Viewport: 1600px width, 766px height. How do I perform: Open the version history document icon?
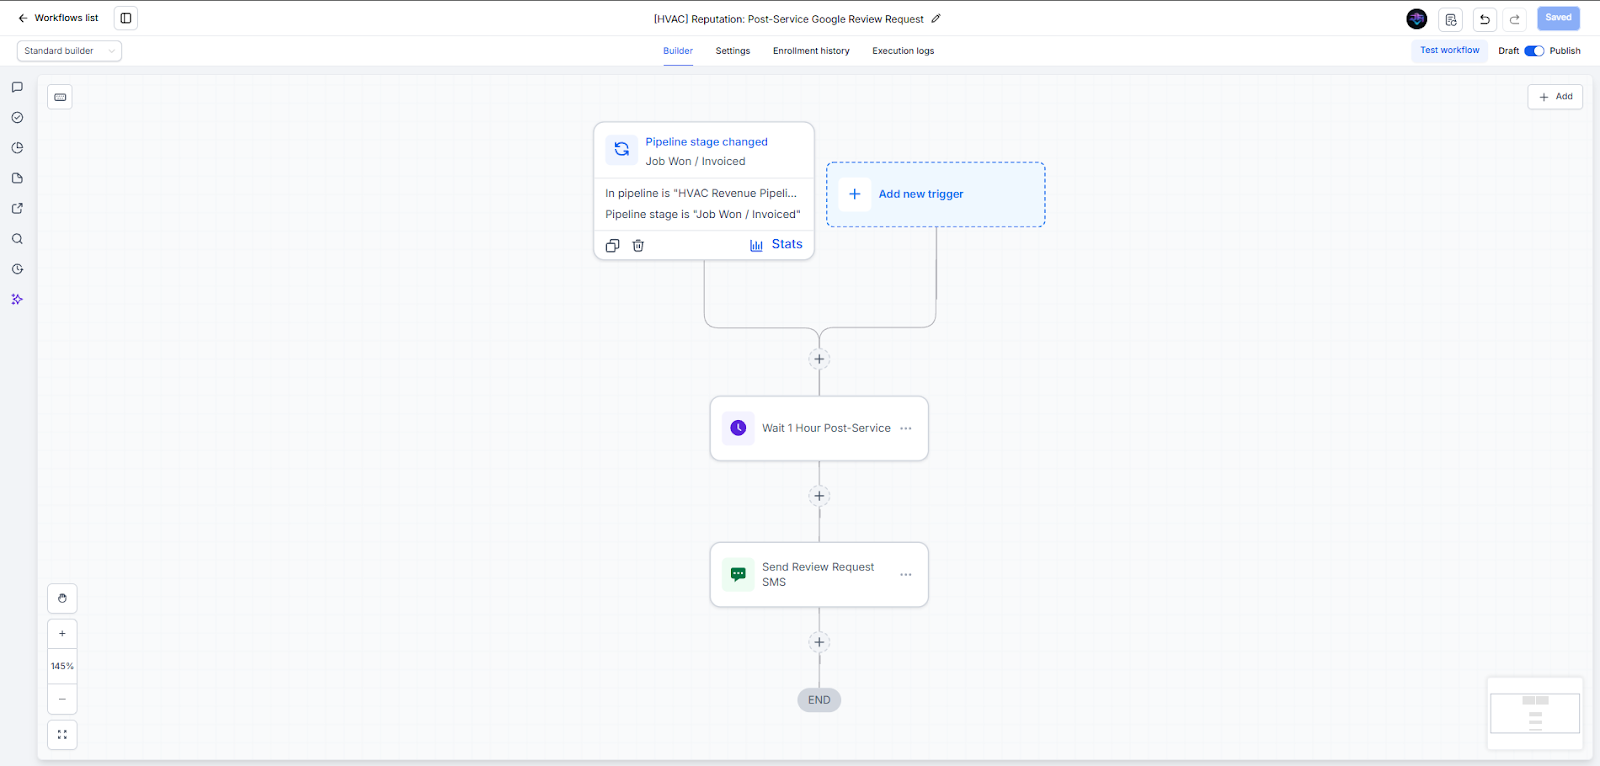tap(1451, 19)
